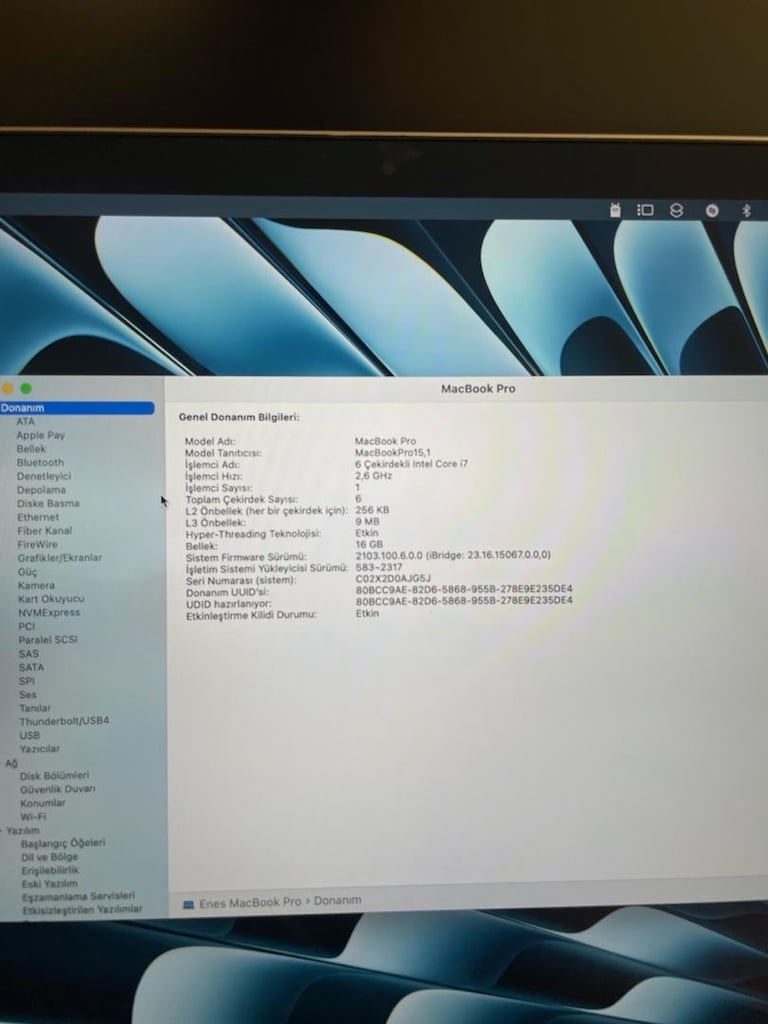This screenshot has height=1024, width=768.
Task: Select the Ağ section header in the sidebar
Action: tap(11, 763)
